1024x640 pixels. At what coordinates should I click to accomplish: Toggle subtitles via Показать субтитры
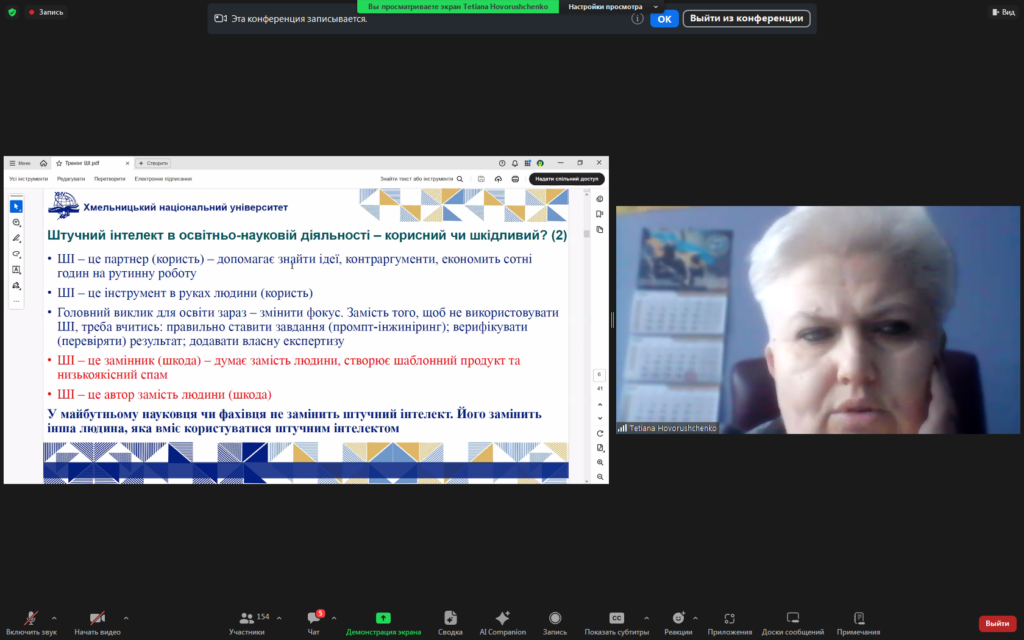(617, 620)
